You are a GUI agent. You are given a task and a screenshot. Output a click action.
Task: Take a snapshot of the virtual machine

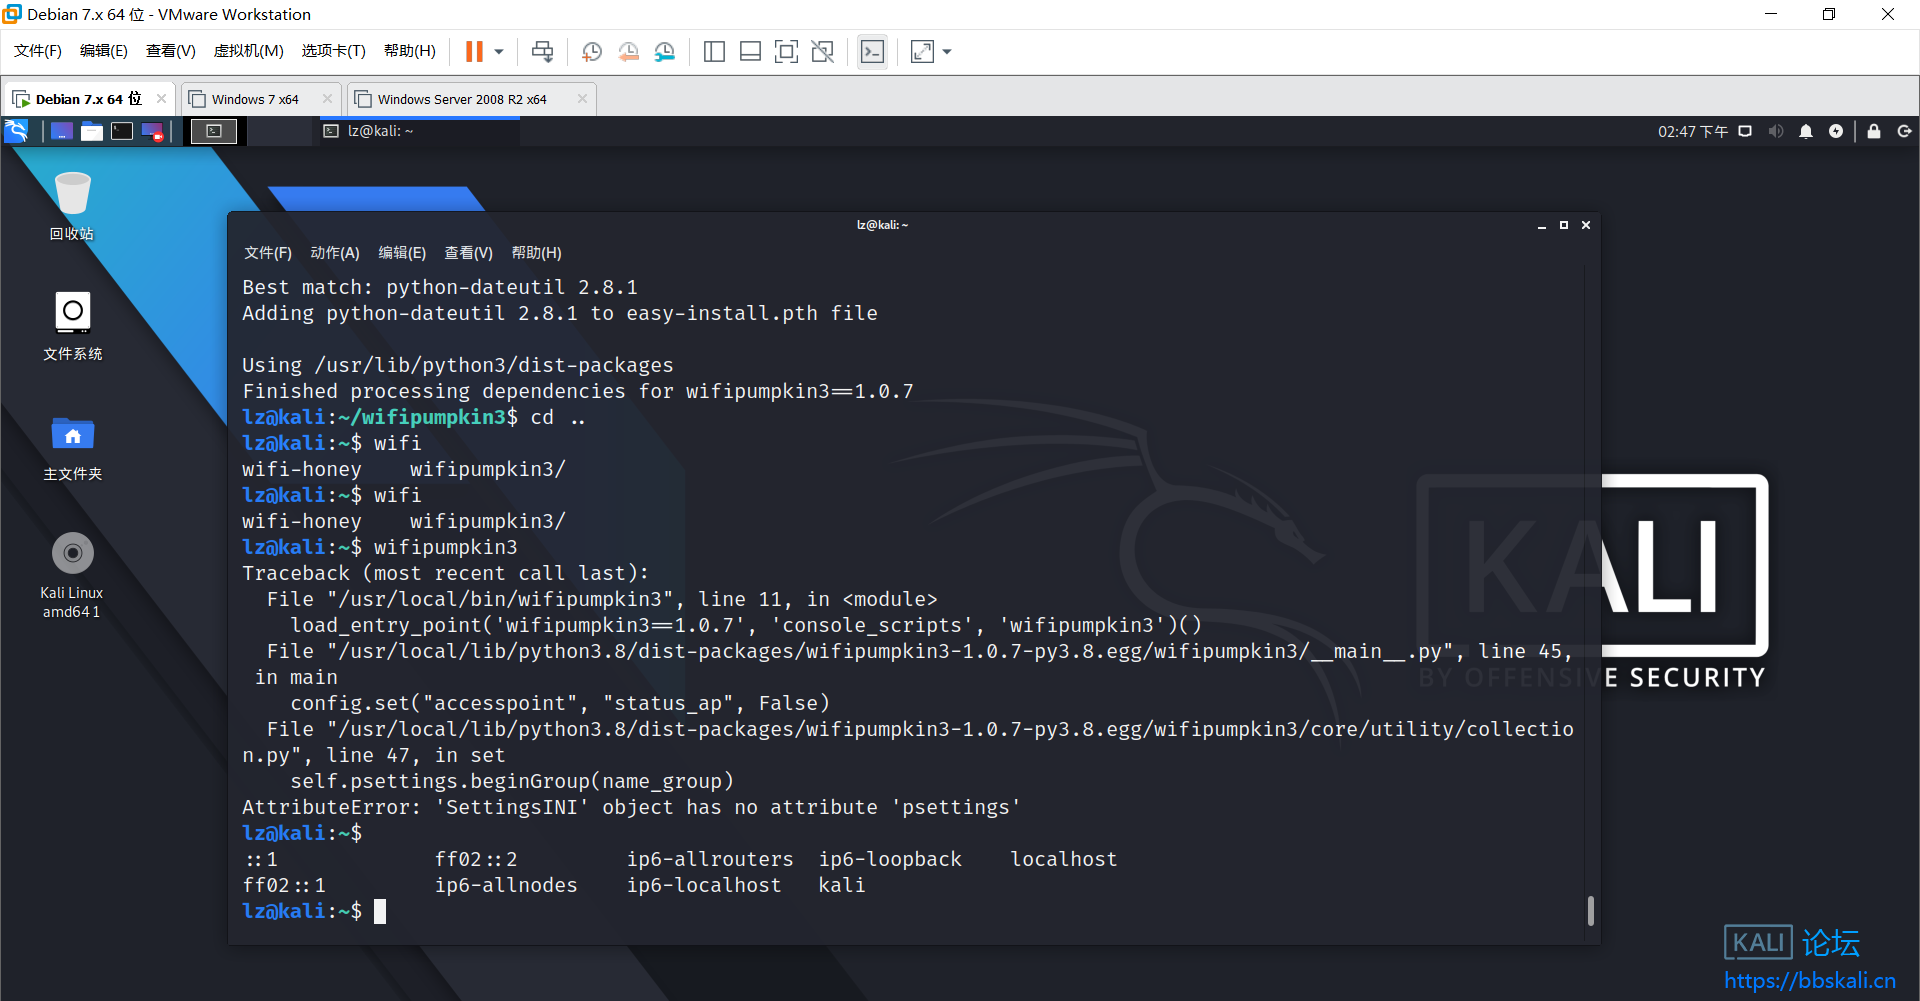click(x=591, y=51)
